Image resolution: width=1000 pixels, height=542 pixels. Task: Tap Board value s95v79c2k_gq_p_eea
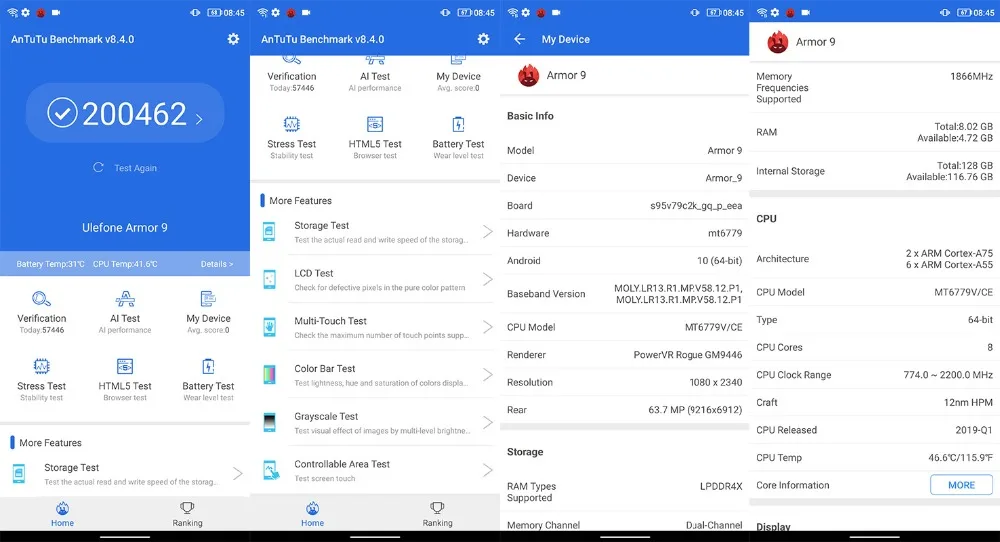[696, 206]
